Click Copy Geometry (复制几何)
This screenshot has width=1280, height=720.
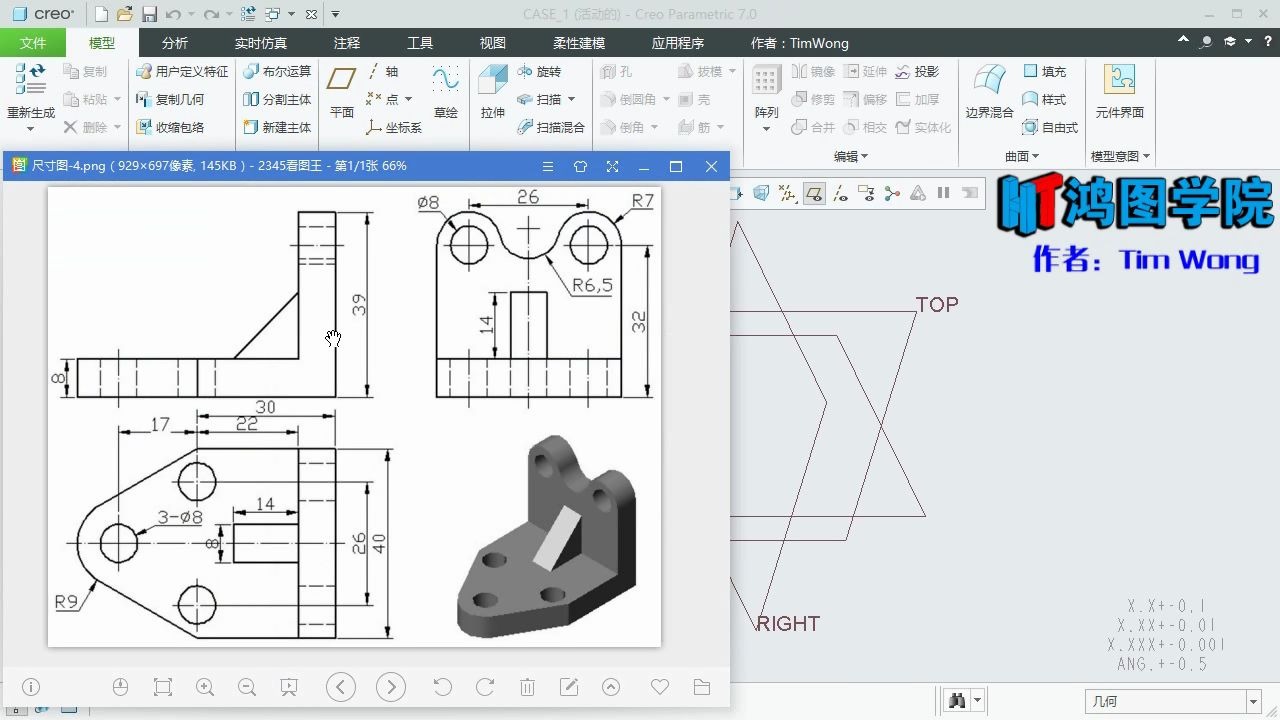coord(170,99)
